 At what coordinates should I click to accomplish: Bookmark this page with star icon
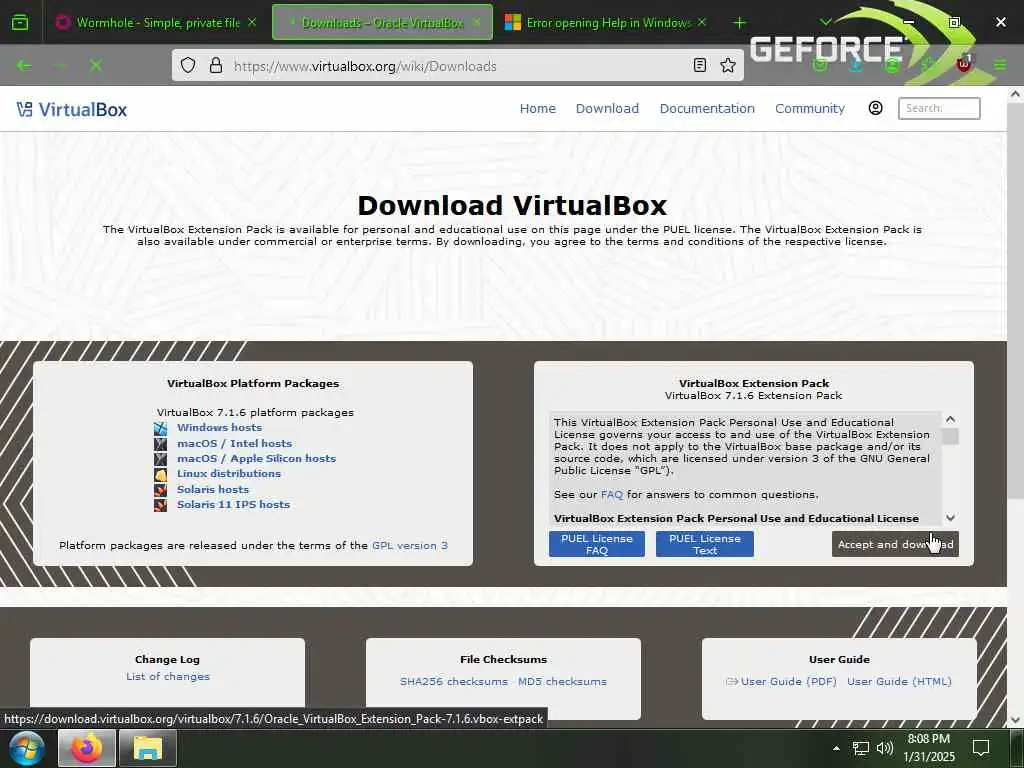click(x=728, y=65)
